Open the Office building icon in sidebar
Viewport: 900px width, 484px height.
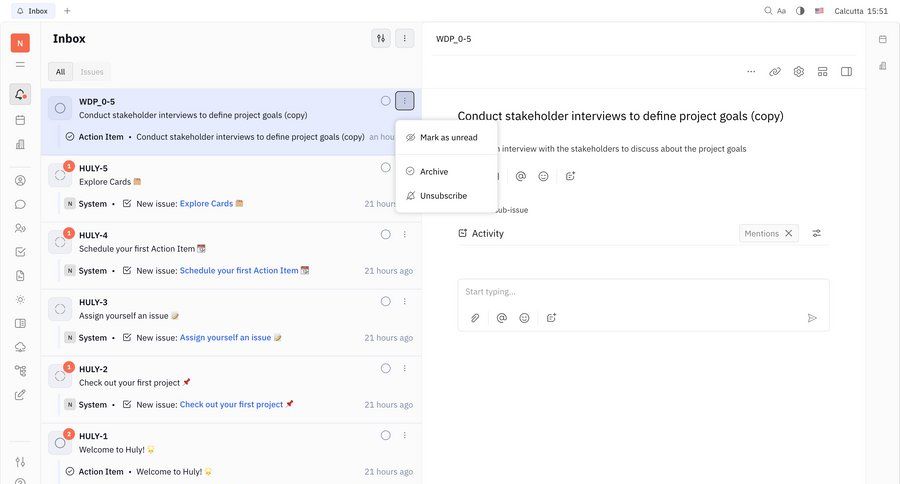pos(20,144)
